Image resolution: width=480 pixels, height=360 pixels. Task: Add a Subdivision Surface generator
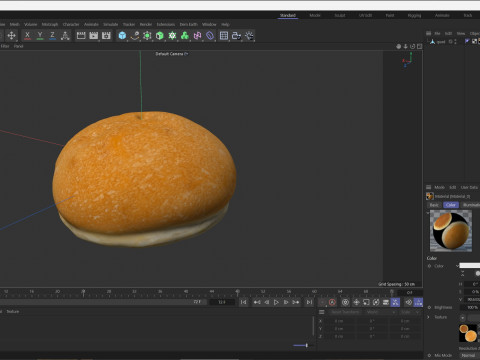point(147,36)
